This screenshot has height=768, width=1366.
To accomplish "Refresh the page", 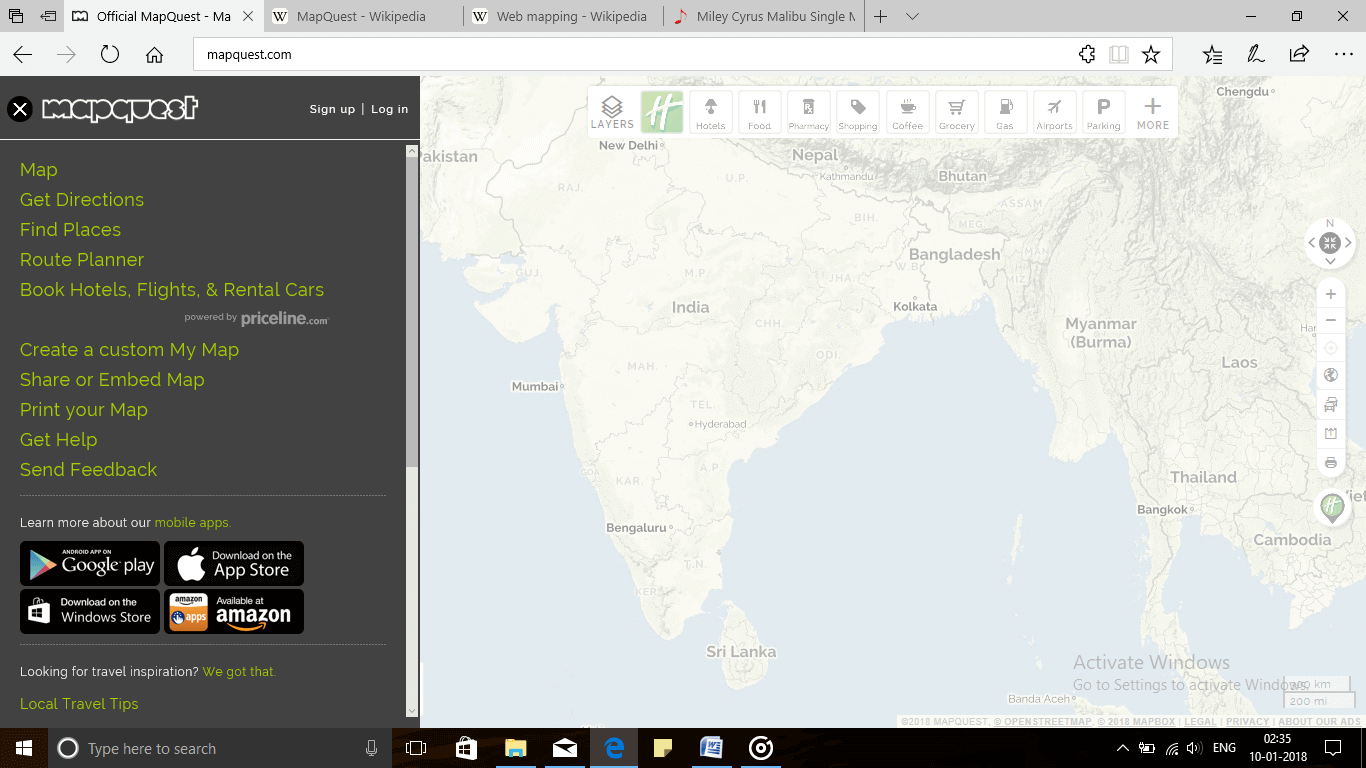I will [x=110, y=55].
